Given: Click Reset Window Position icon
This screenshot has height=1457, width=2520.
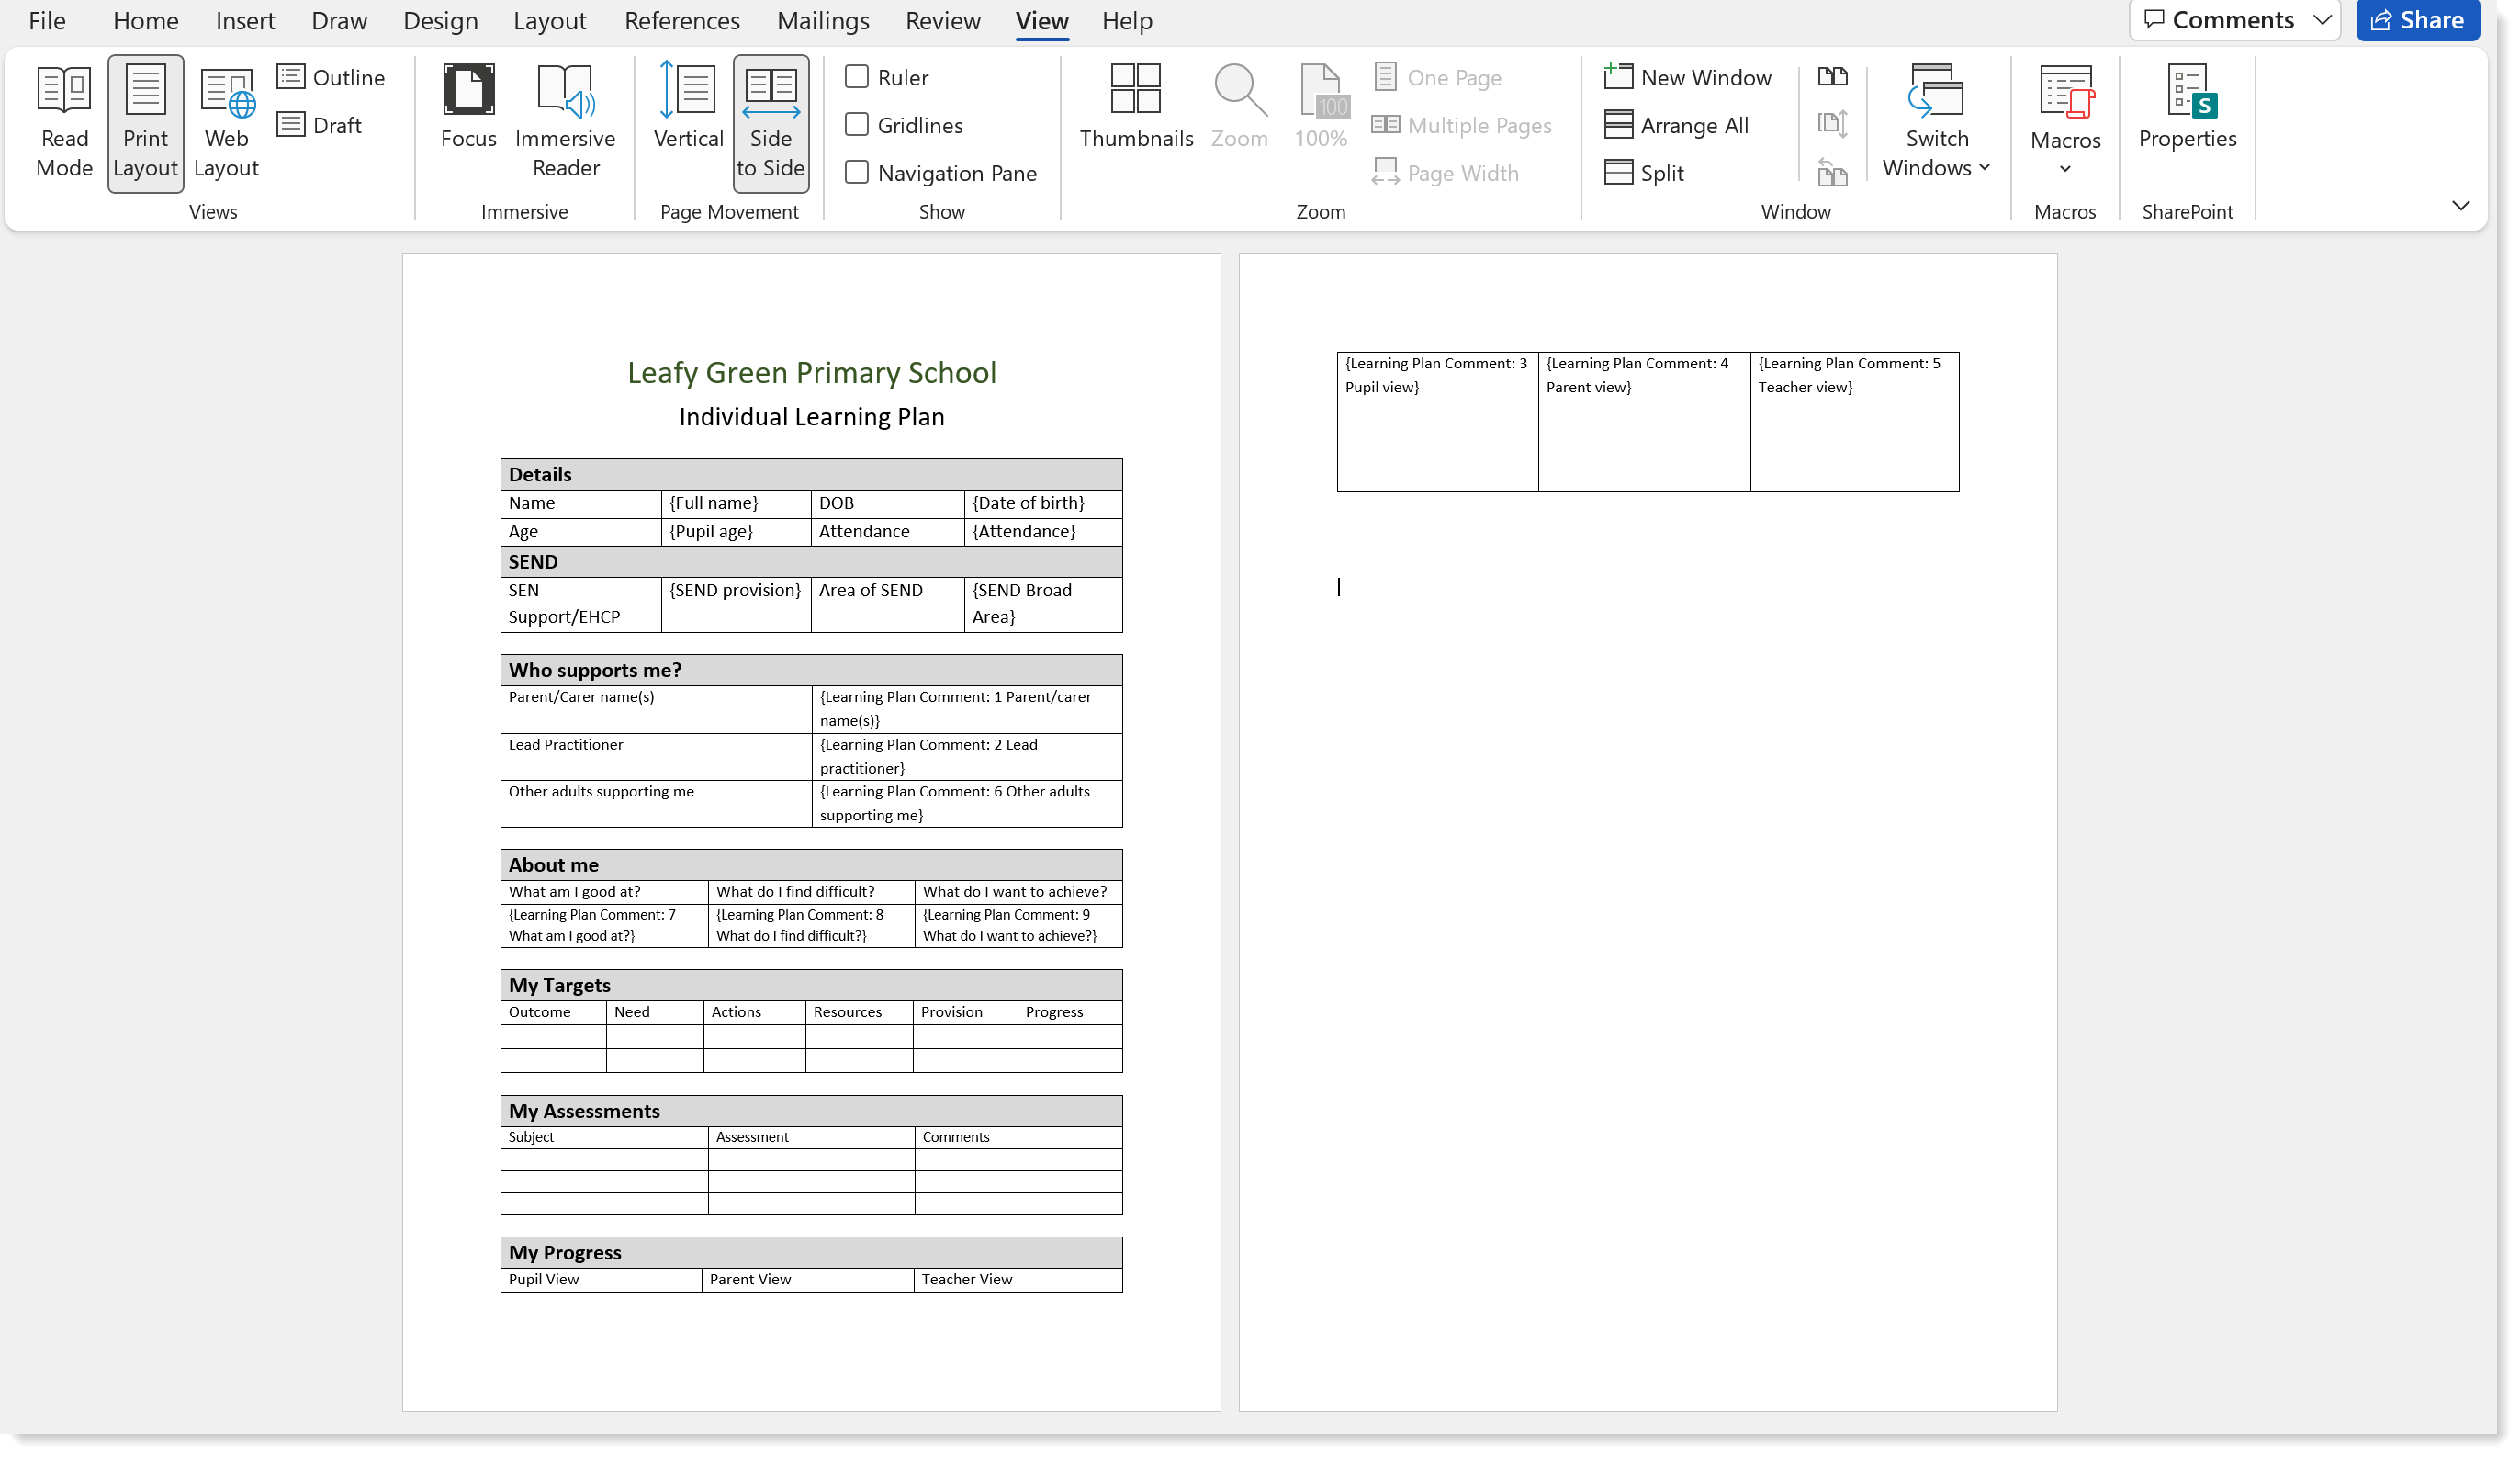Looking at the screenshot, I should (x=1832, y=172).
